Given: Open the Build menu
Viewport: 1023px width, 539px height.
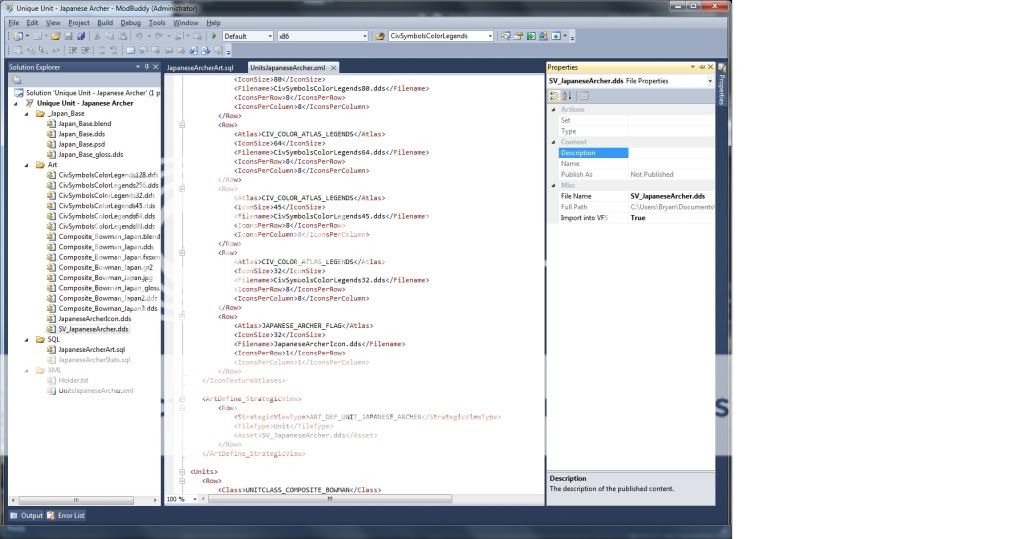Looking at the screenshot, I should (104, 23).
